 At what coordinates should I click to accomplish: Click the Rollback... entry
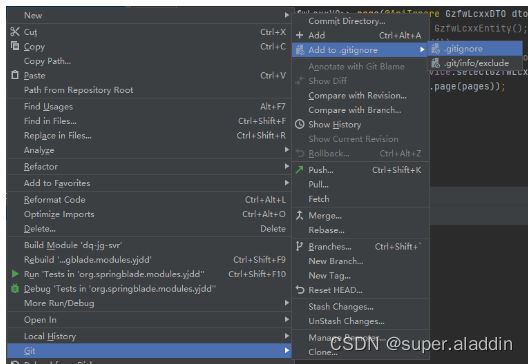pyautogui.click(x=329, y=154)
